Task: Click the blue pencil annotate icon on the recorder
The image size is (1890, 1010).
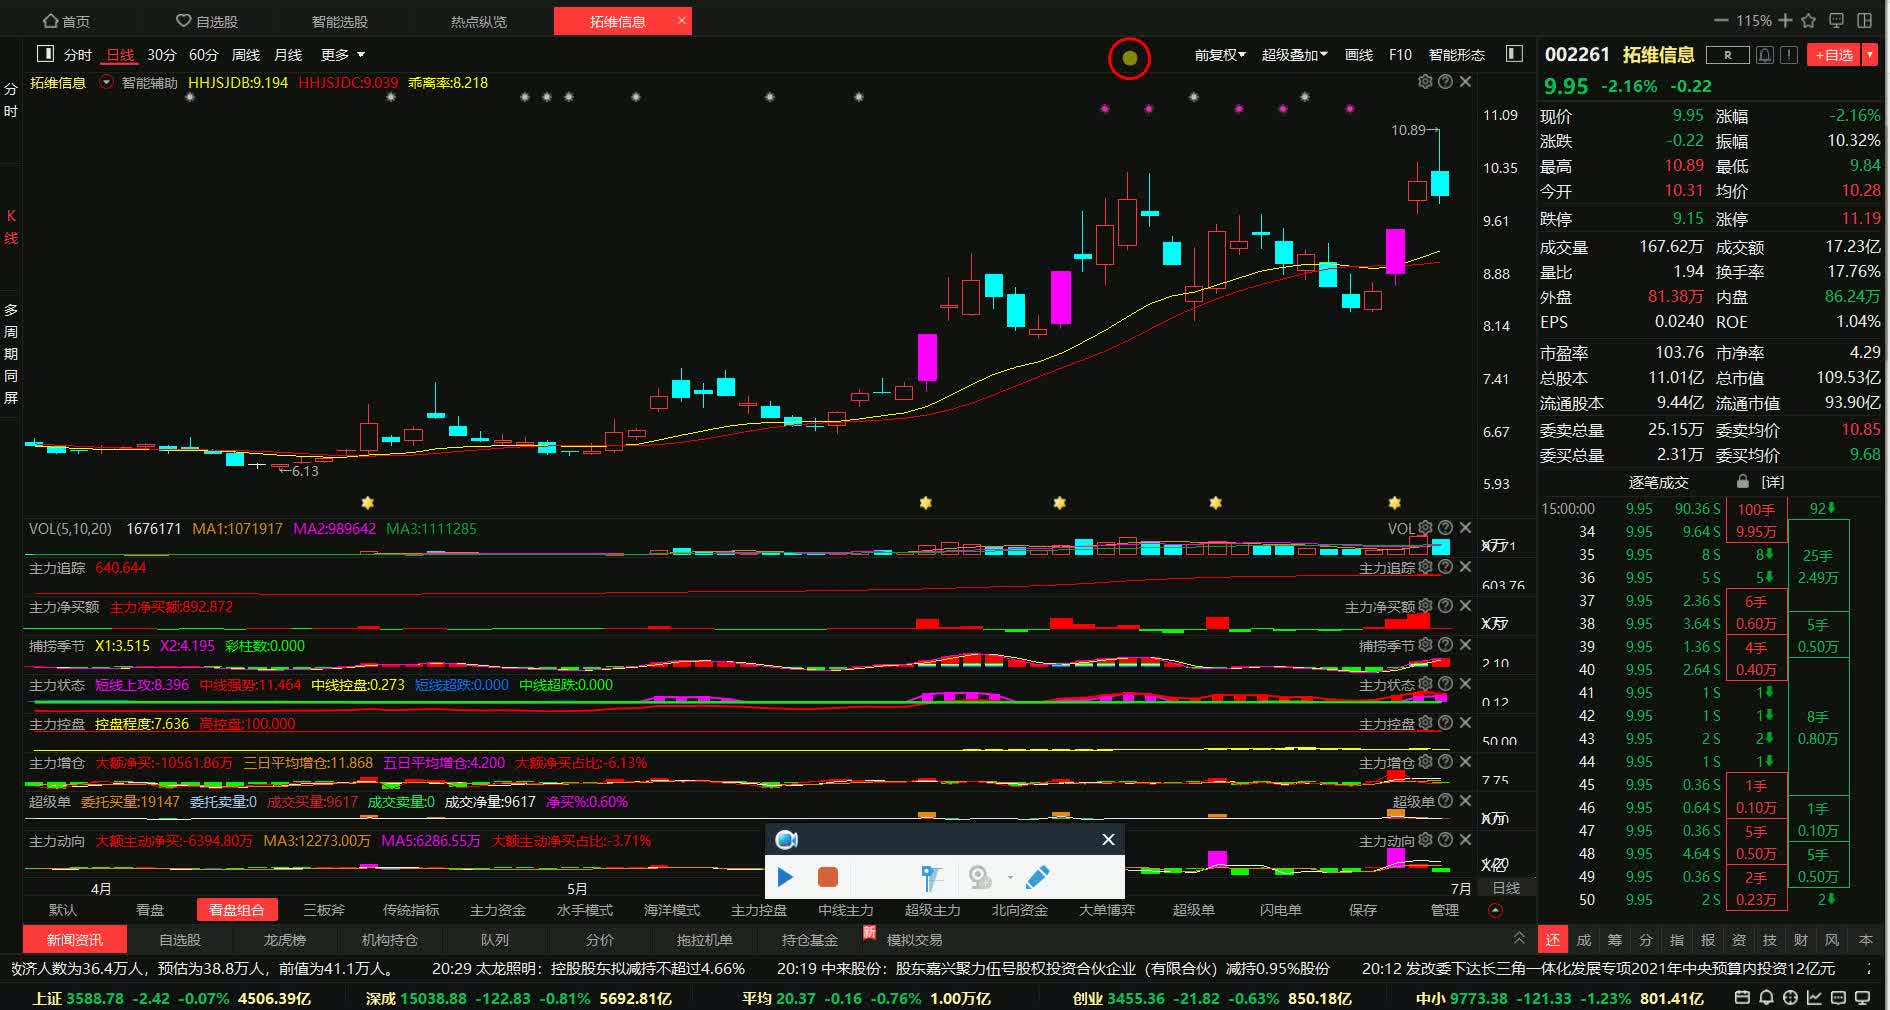Action: pos(1037,878)
